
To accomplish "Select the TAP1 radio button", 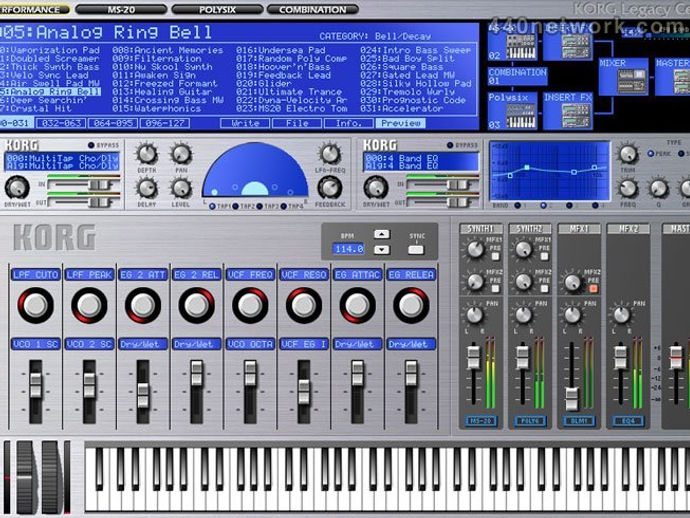I will click(x=213, y=206).
